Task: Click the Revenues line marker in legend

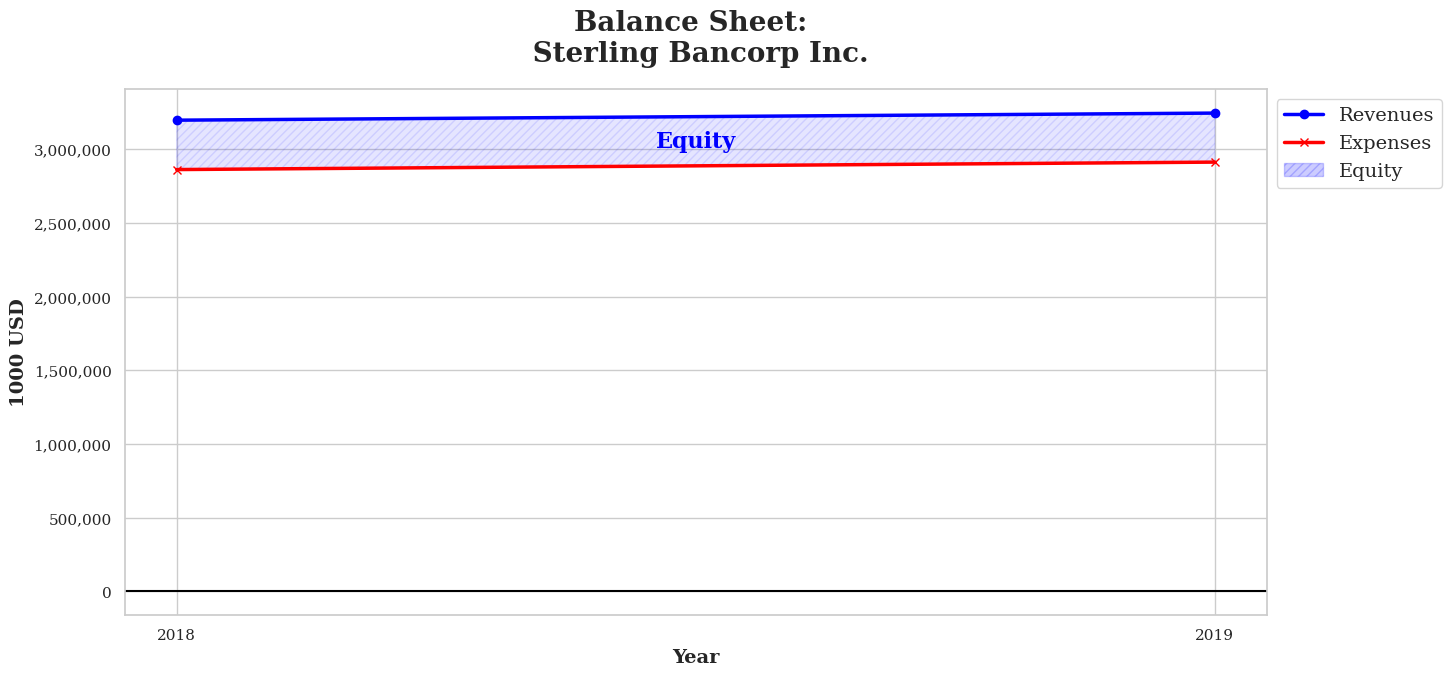Action: point(1303,115)
